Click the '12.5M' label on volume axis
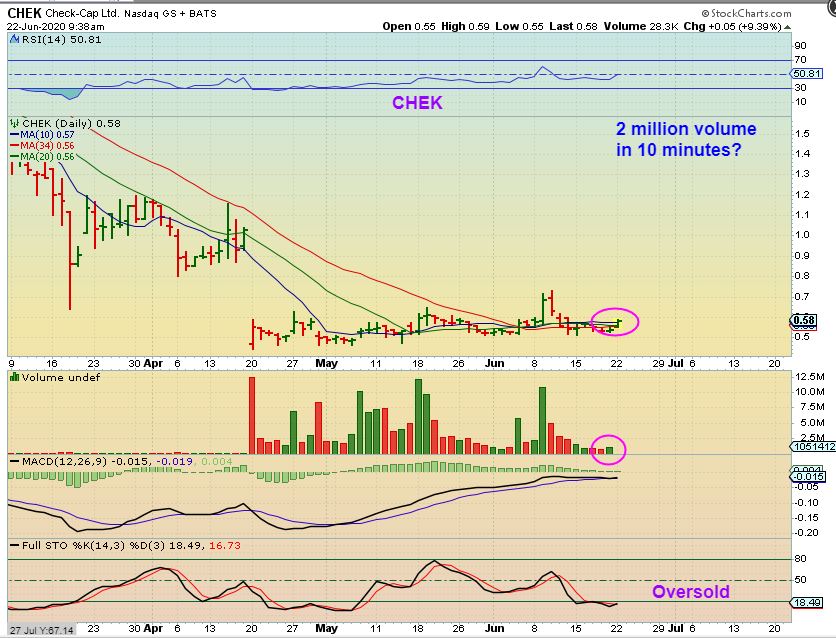This screenshot has height=638, width=836. point(810,377)
